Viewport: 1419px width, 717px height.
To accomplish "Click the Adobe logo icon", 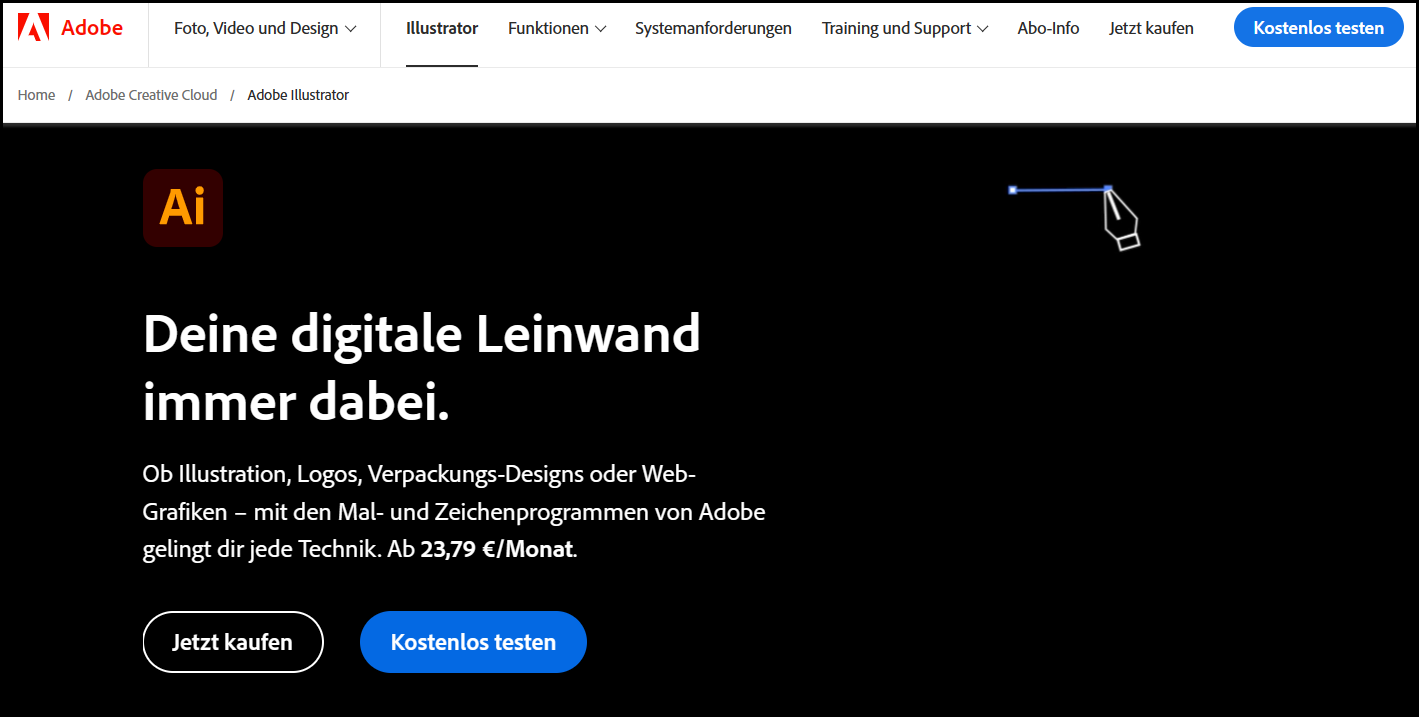I will click(x=33, y=28).
